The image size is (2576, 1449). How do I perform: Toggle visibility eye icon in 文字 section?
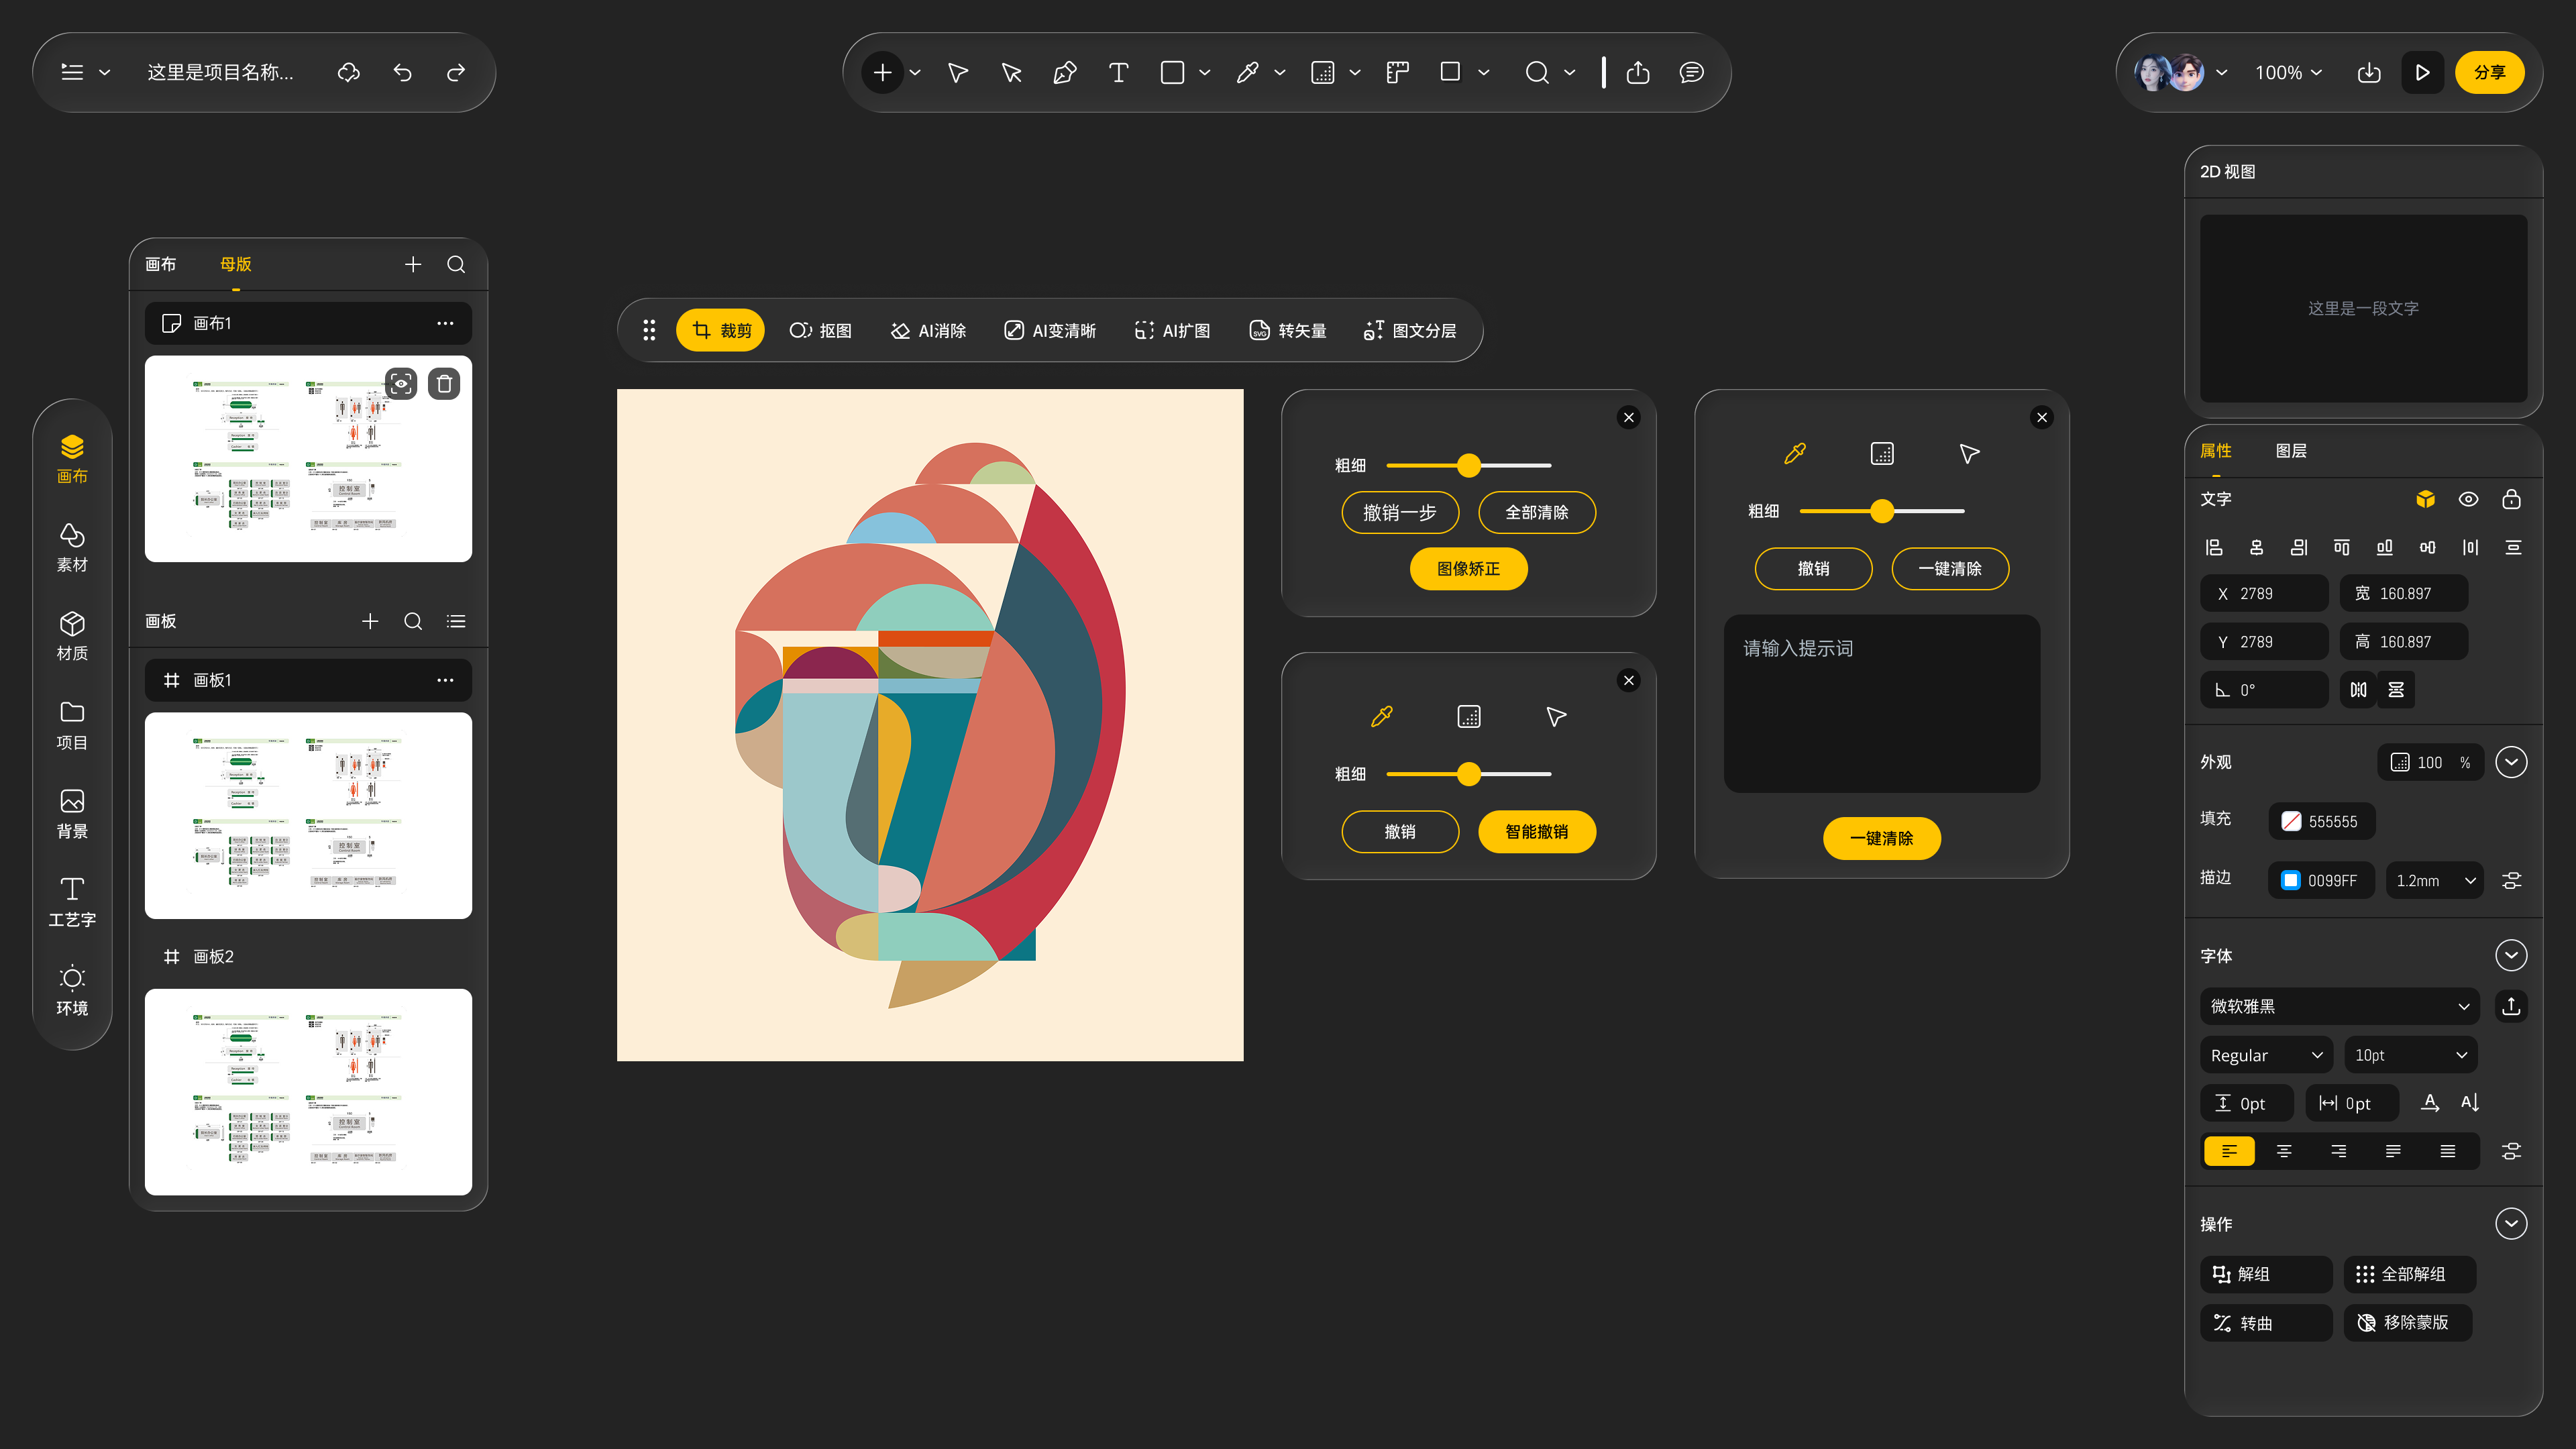pos(2468,499)
